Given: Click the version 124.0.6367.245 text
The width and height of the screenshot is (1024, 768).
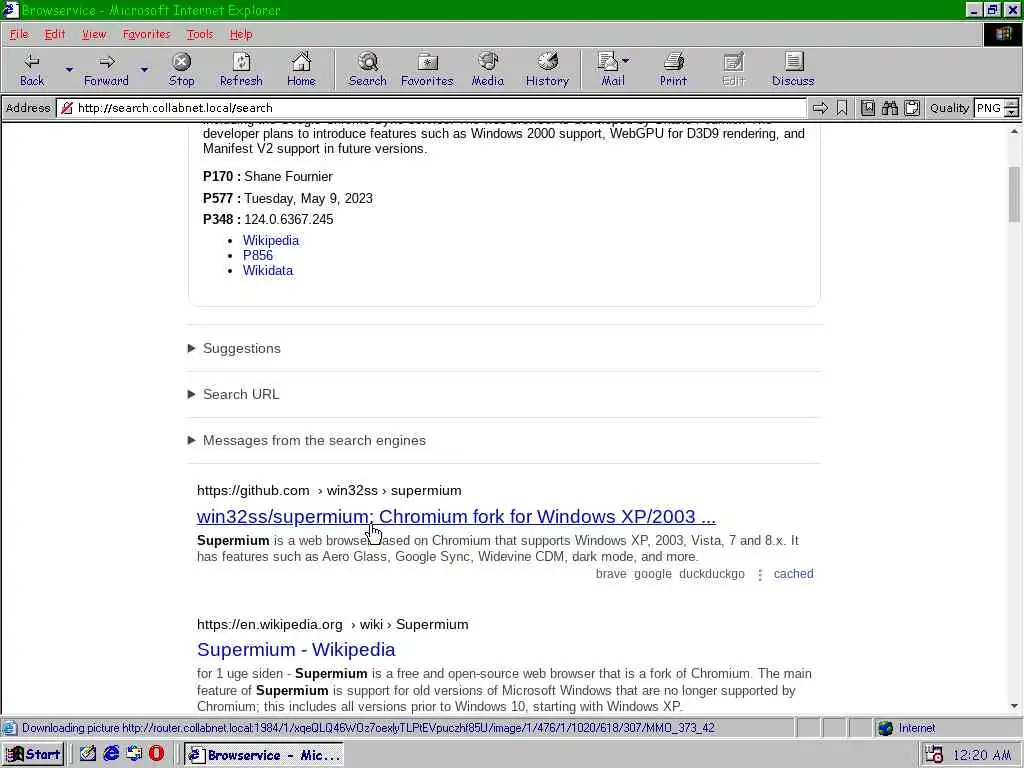Looking at the screenshot, I should [x=289, y=219].
